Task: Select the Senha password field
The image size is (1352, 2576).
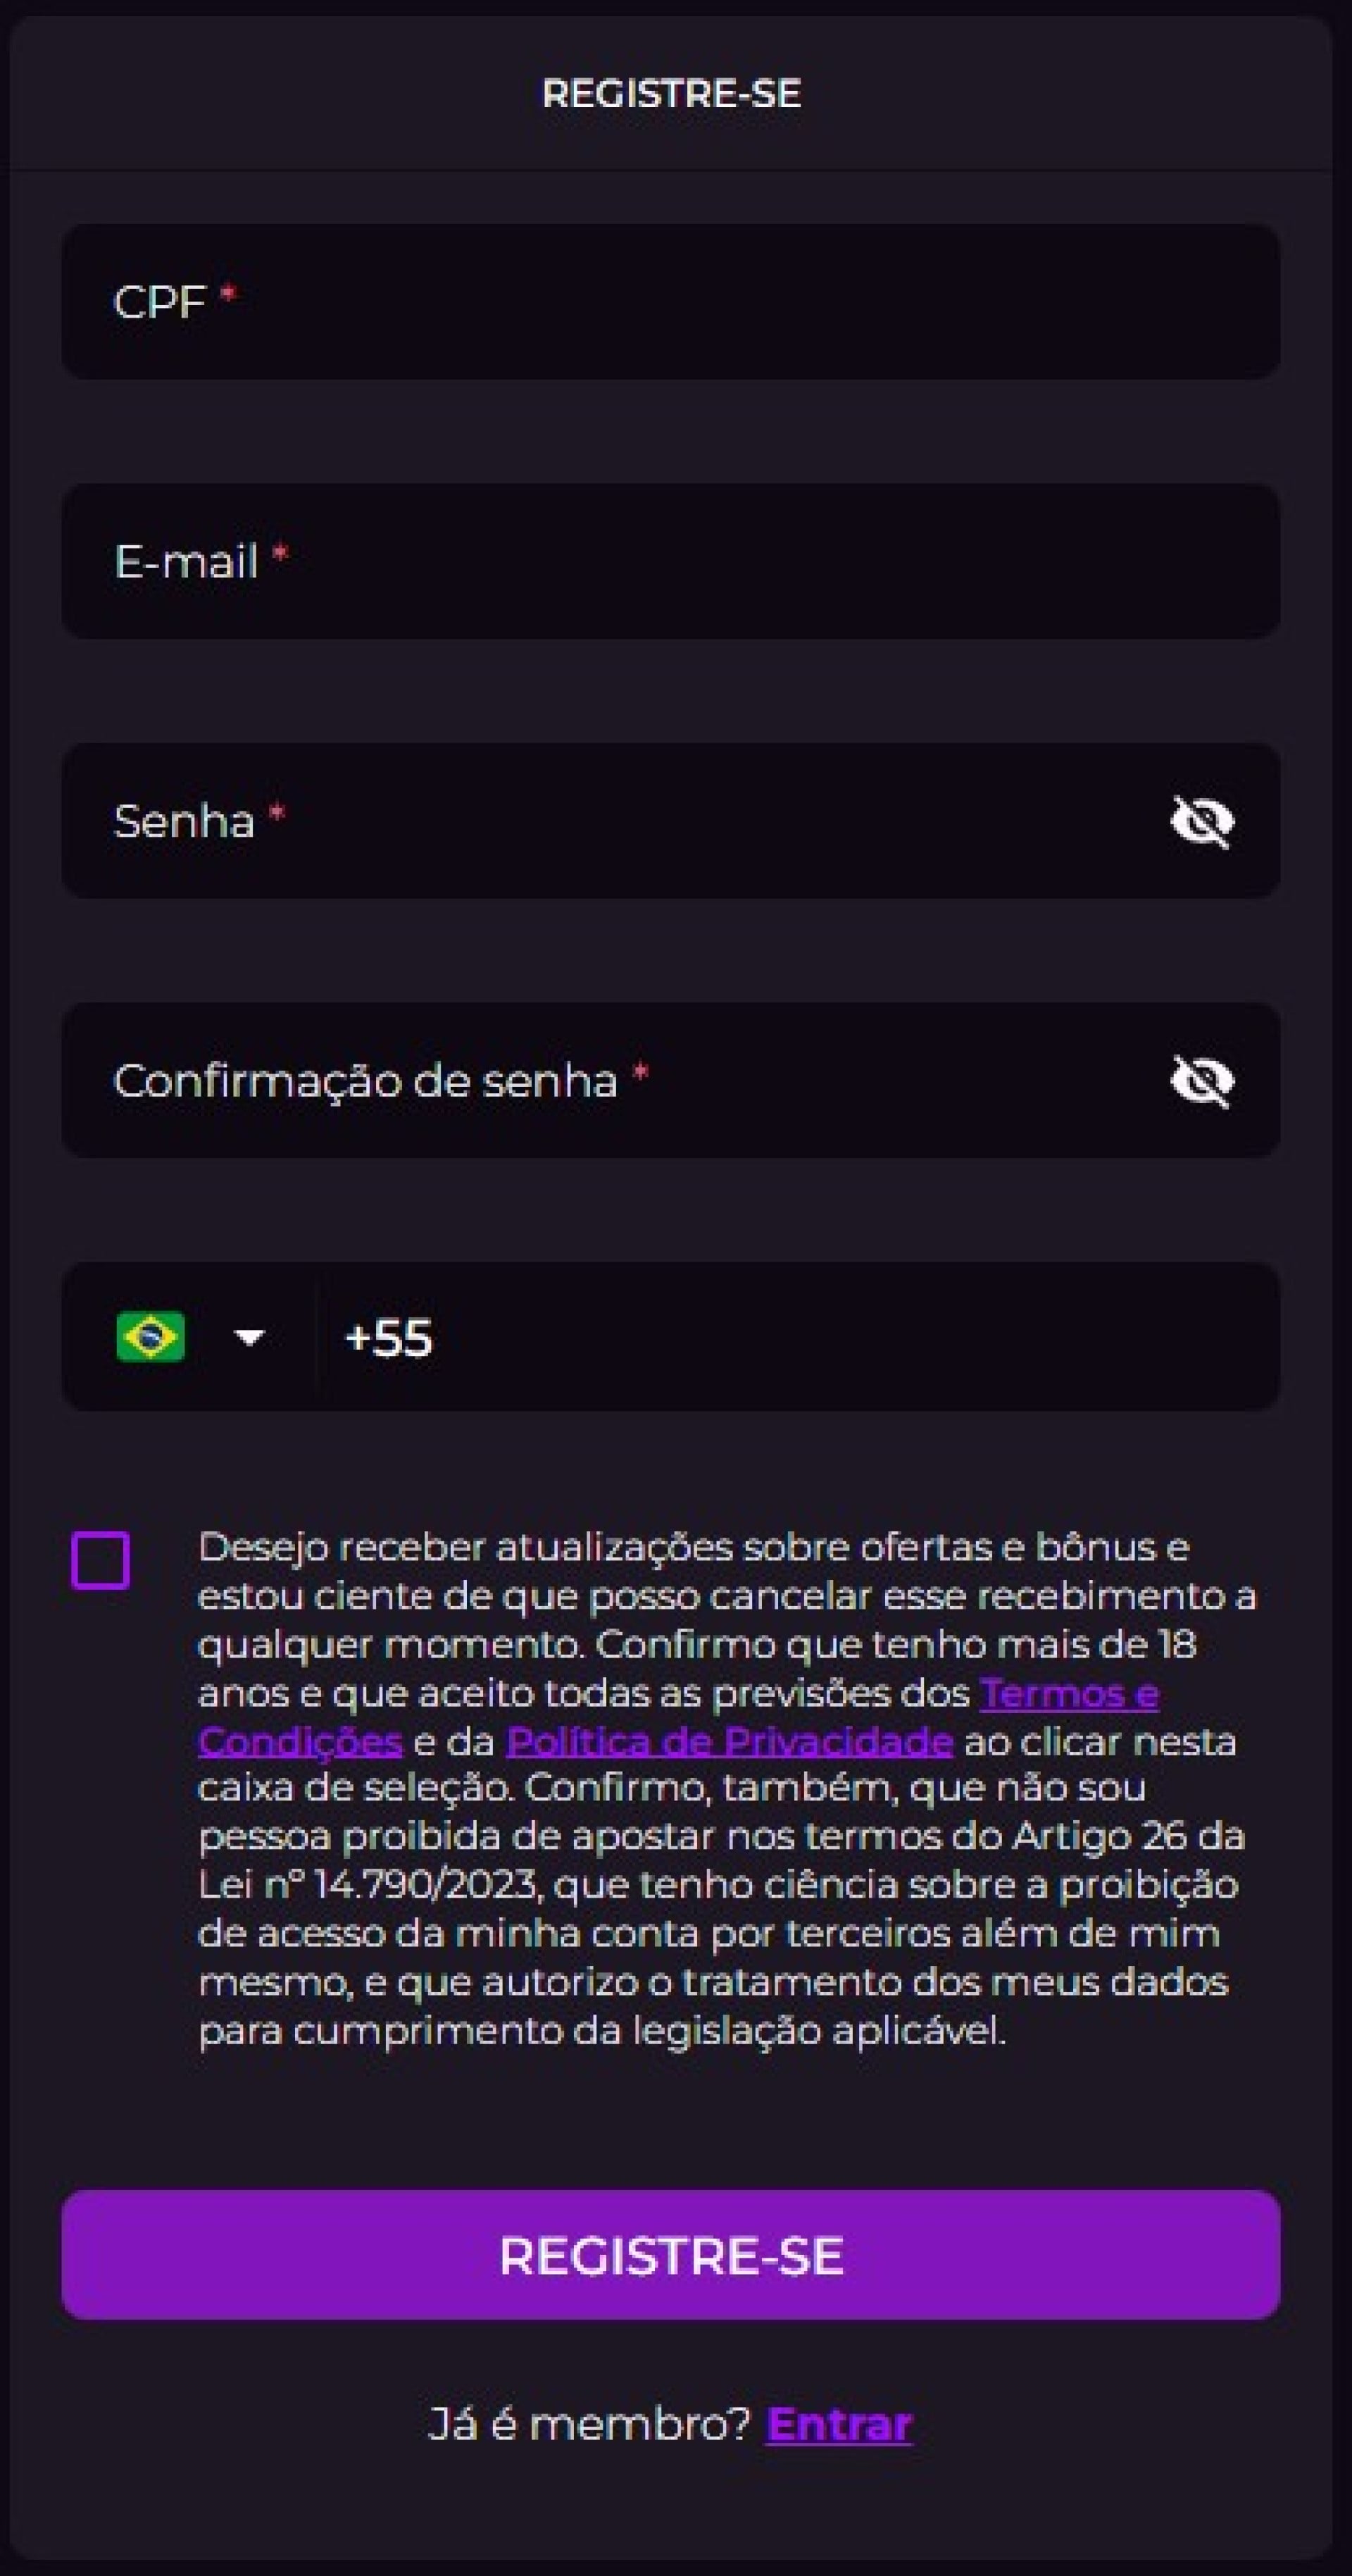Action: tap(600, 822)
